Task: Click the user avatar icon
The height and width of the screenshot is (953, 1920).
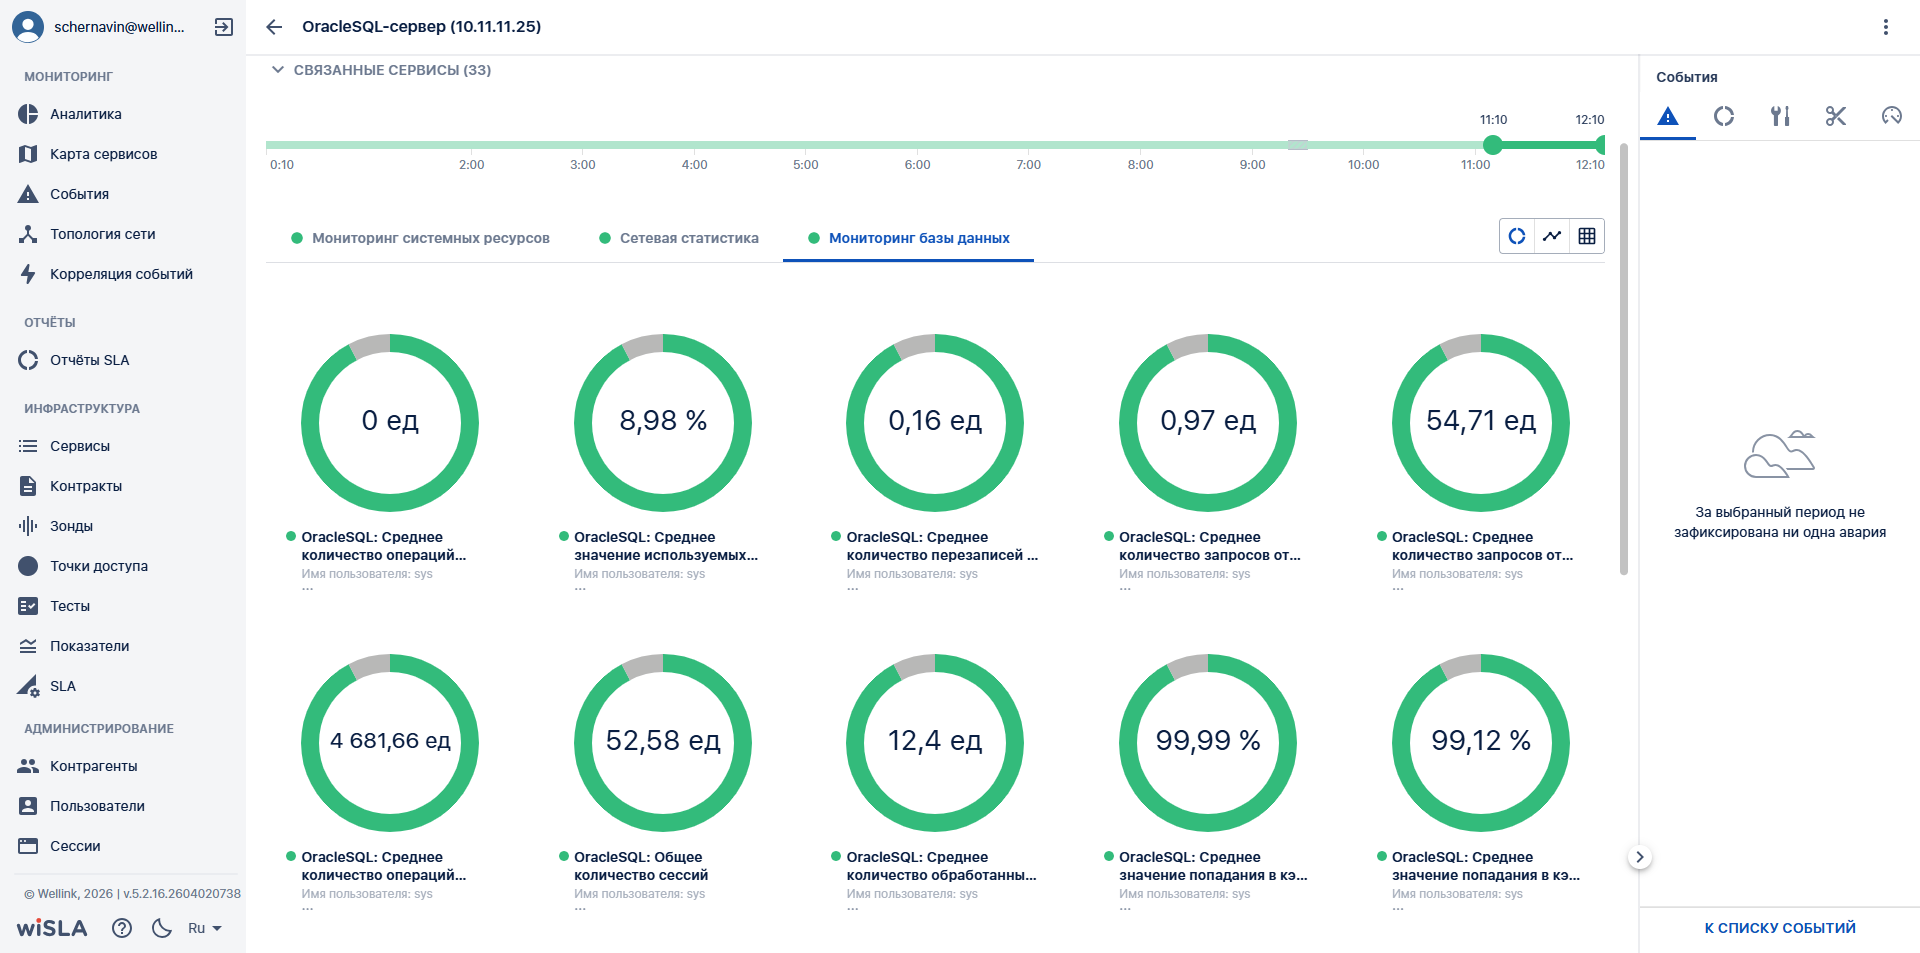Action: [x=28, y=27]
